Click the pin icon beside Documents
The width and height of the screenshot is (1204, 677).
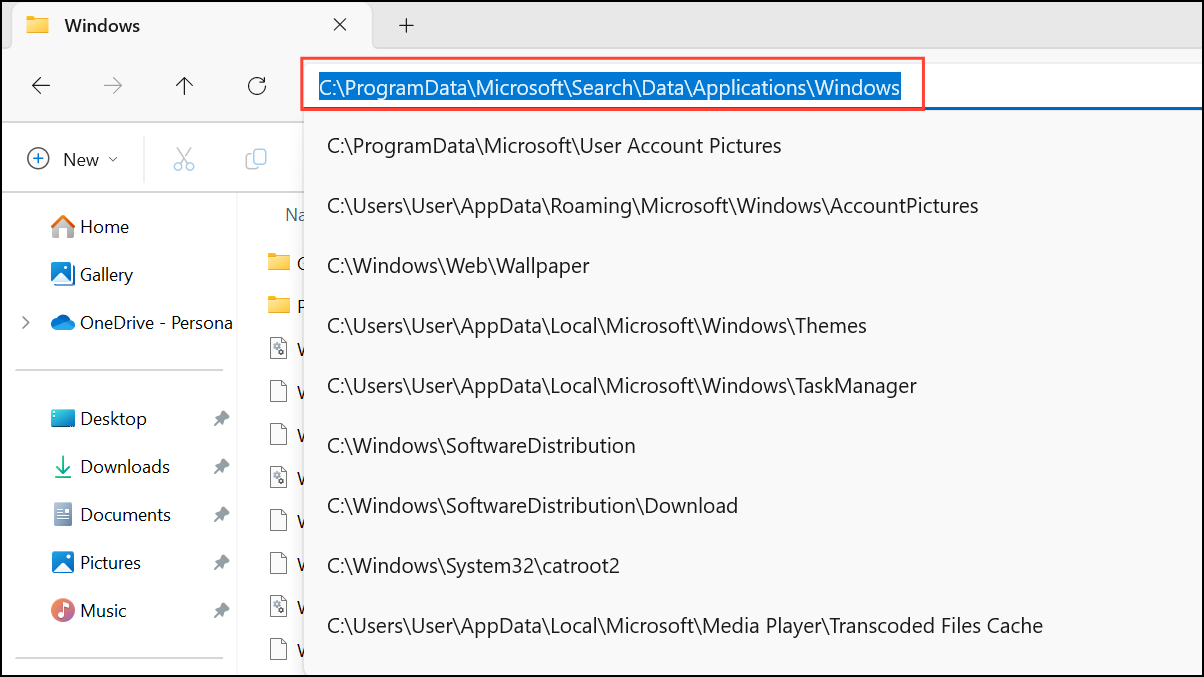pyautogui.click(x=221, y=515)
